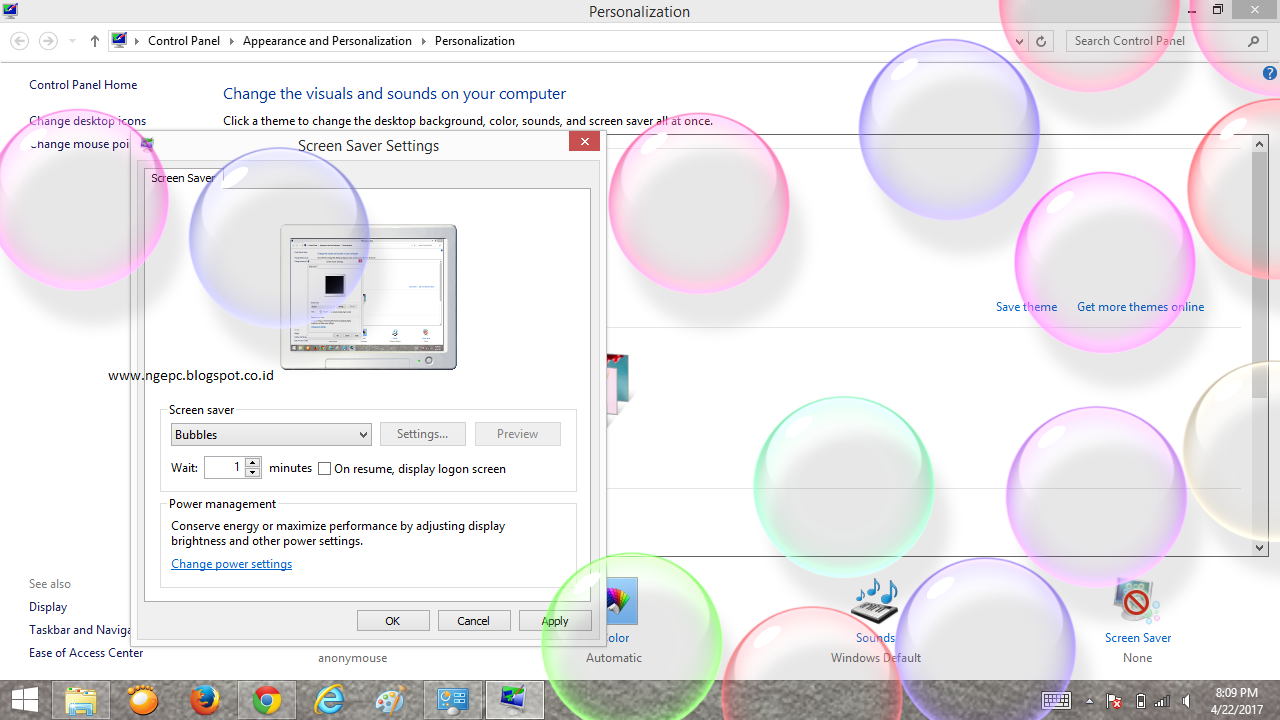Screen dimensions: 1280x720
Task: Click the Help question mark icon
Action: point(1269,73)
